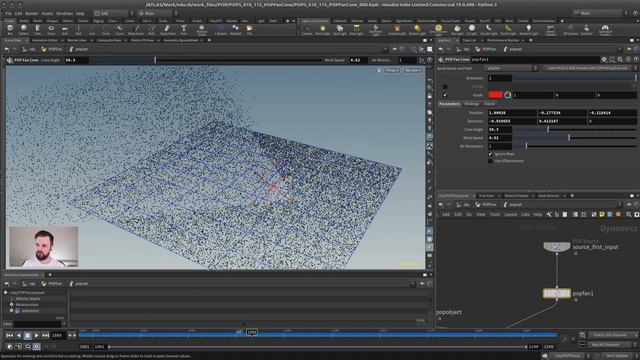Play the timeline forward
640x360 pixels.
pos(36,335)
